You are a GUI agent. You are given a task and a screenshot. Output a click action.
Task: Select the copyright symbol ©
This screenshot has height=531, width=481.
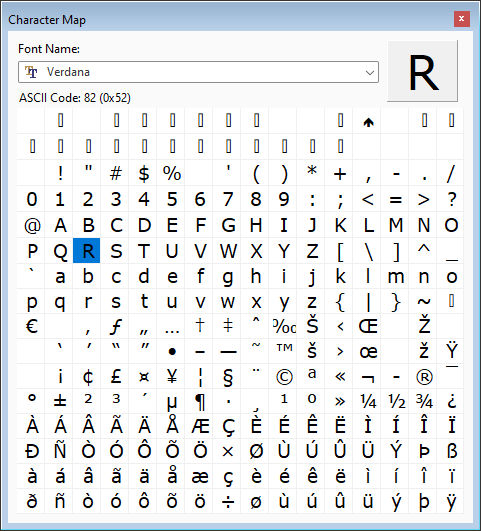284,377
